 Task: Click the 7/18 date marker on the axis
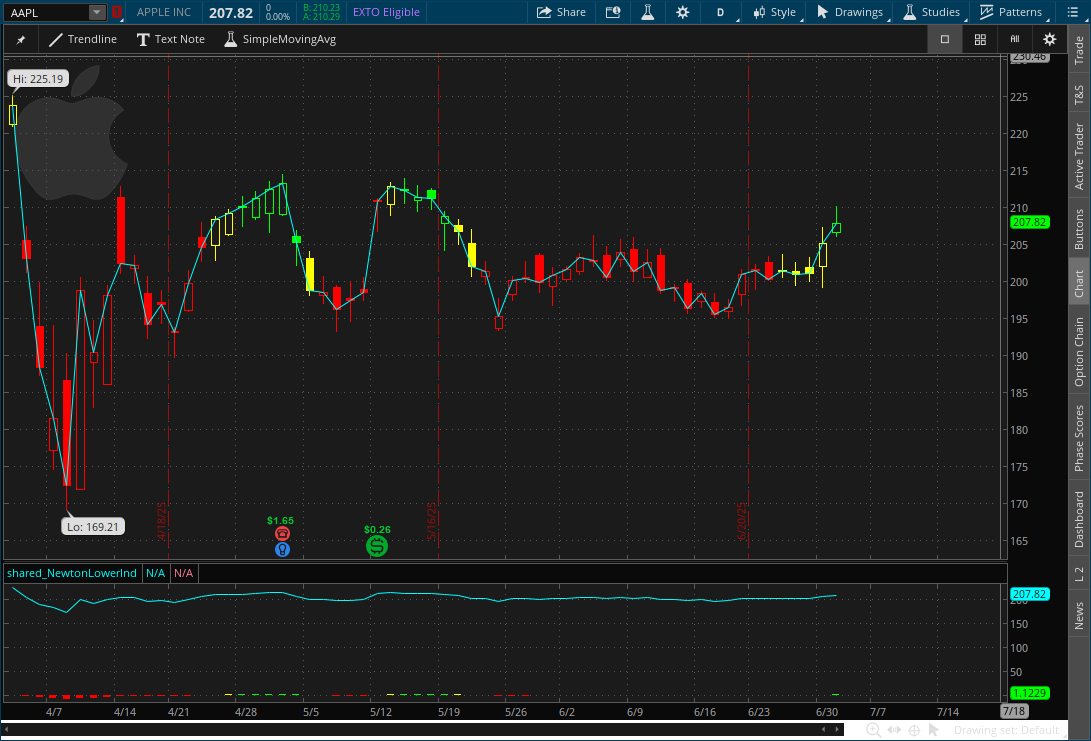pos(1014,711)
